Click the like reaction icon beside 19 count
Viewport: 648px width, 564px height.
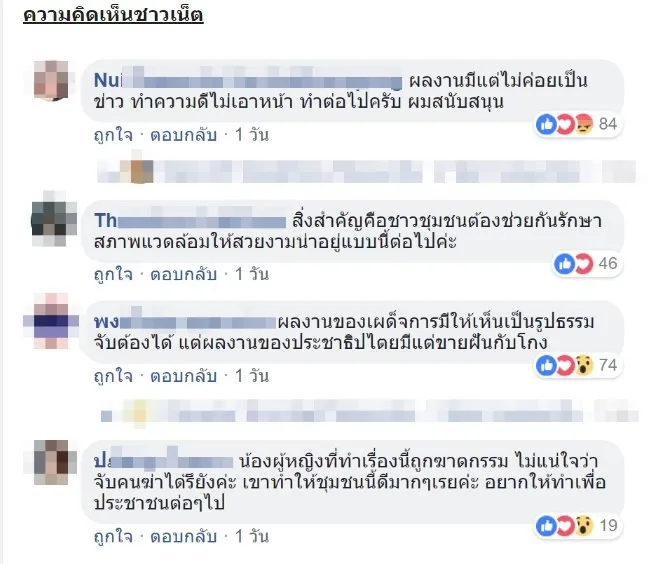[x=546, y=526]
